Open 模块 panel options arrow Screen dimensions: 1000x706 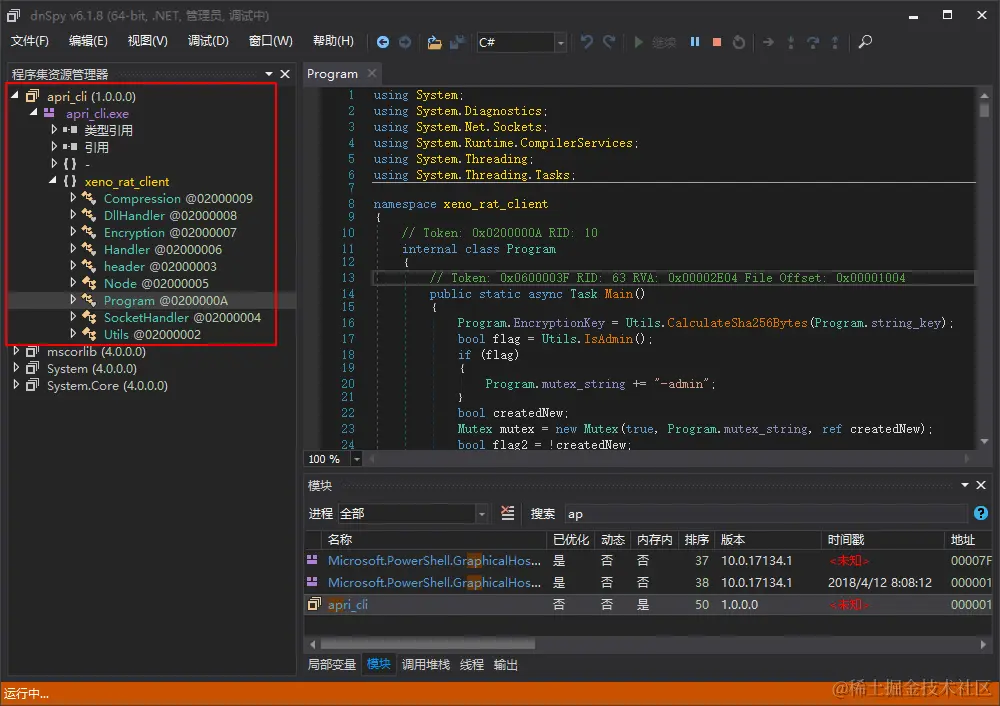coord(965,485)
